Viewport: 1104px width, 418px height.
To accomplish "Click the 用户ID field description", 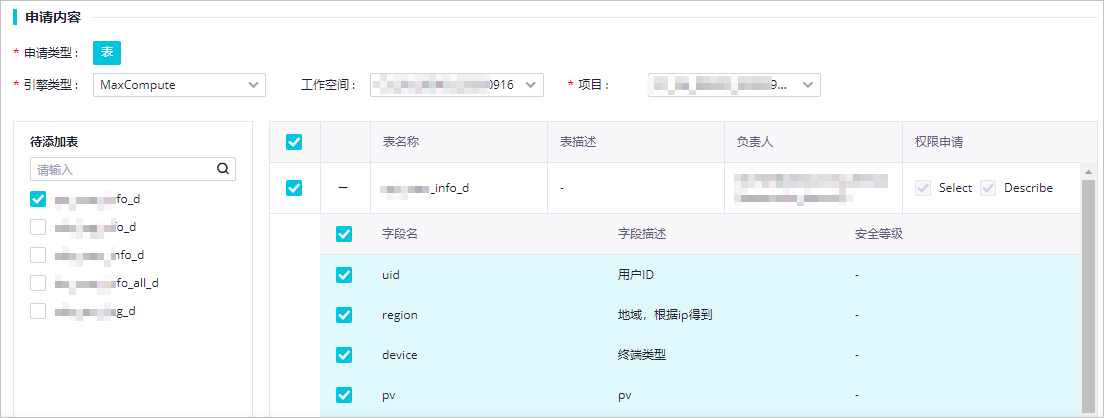I will coord(636,274).
